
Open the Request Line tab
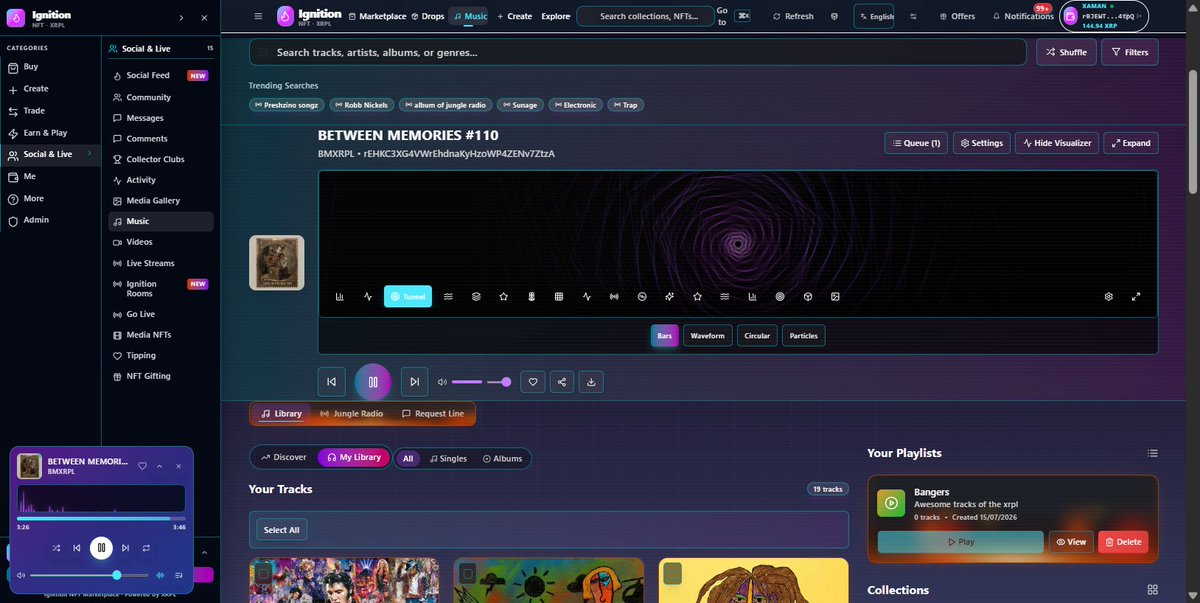[433, 414]
